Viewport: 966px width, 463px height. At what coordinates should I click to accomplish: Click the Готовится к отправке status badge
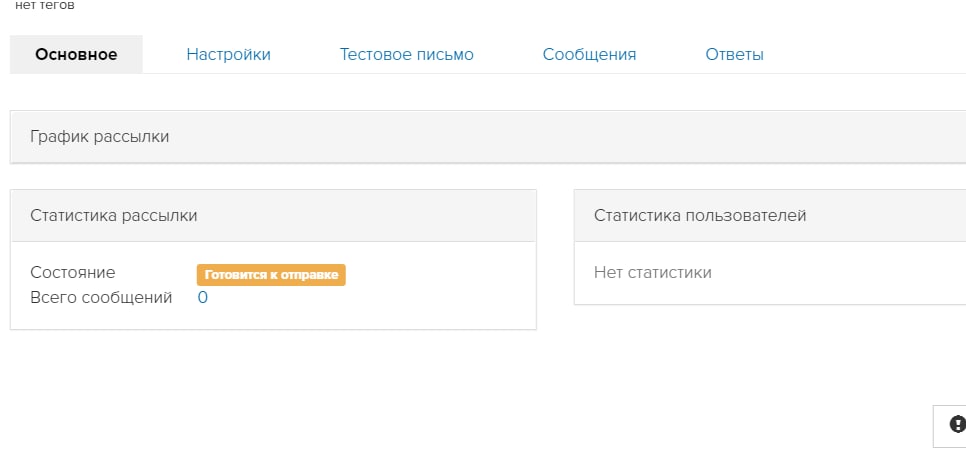point(271,275)
